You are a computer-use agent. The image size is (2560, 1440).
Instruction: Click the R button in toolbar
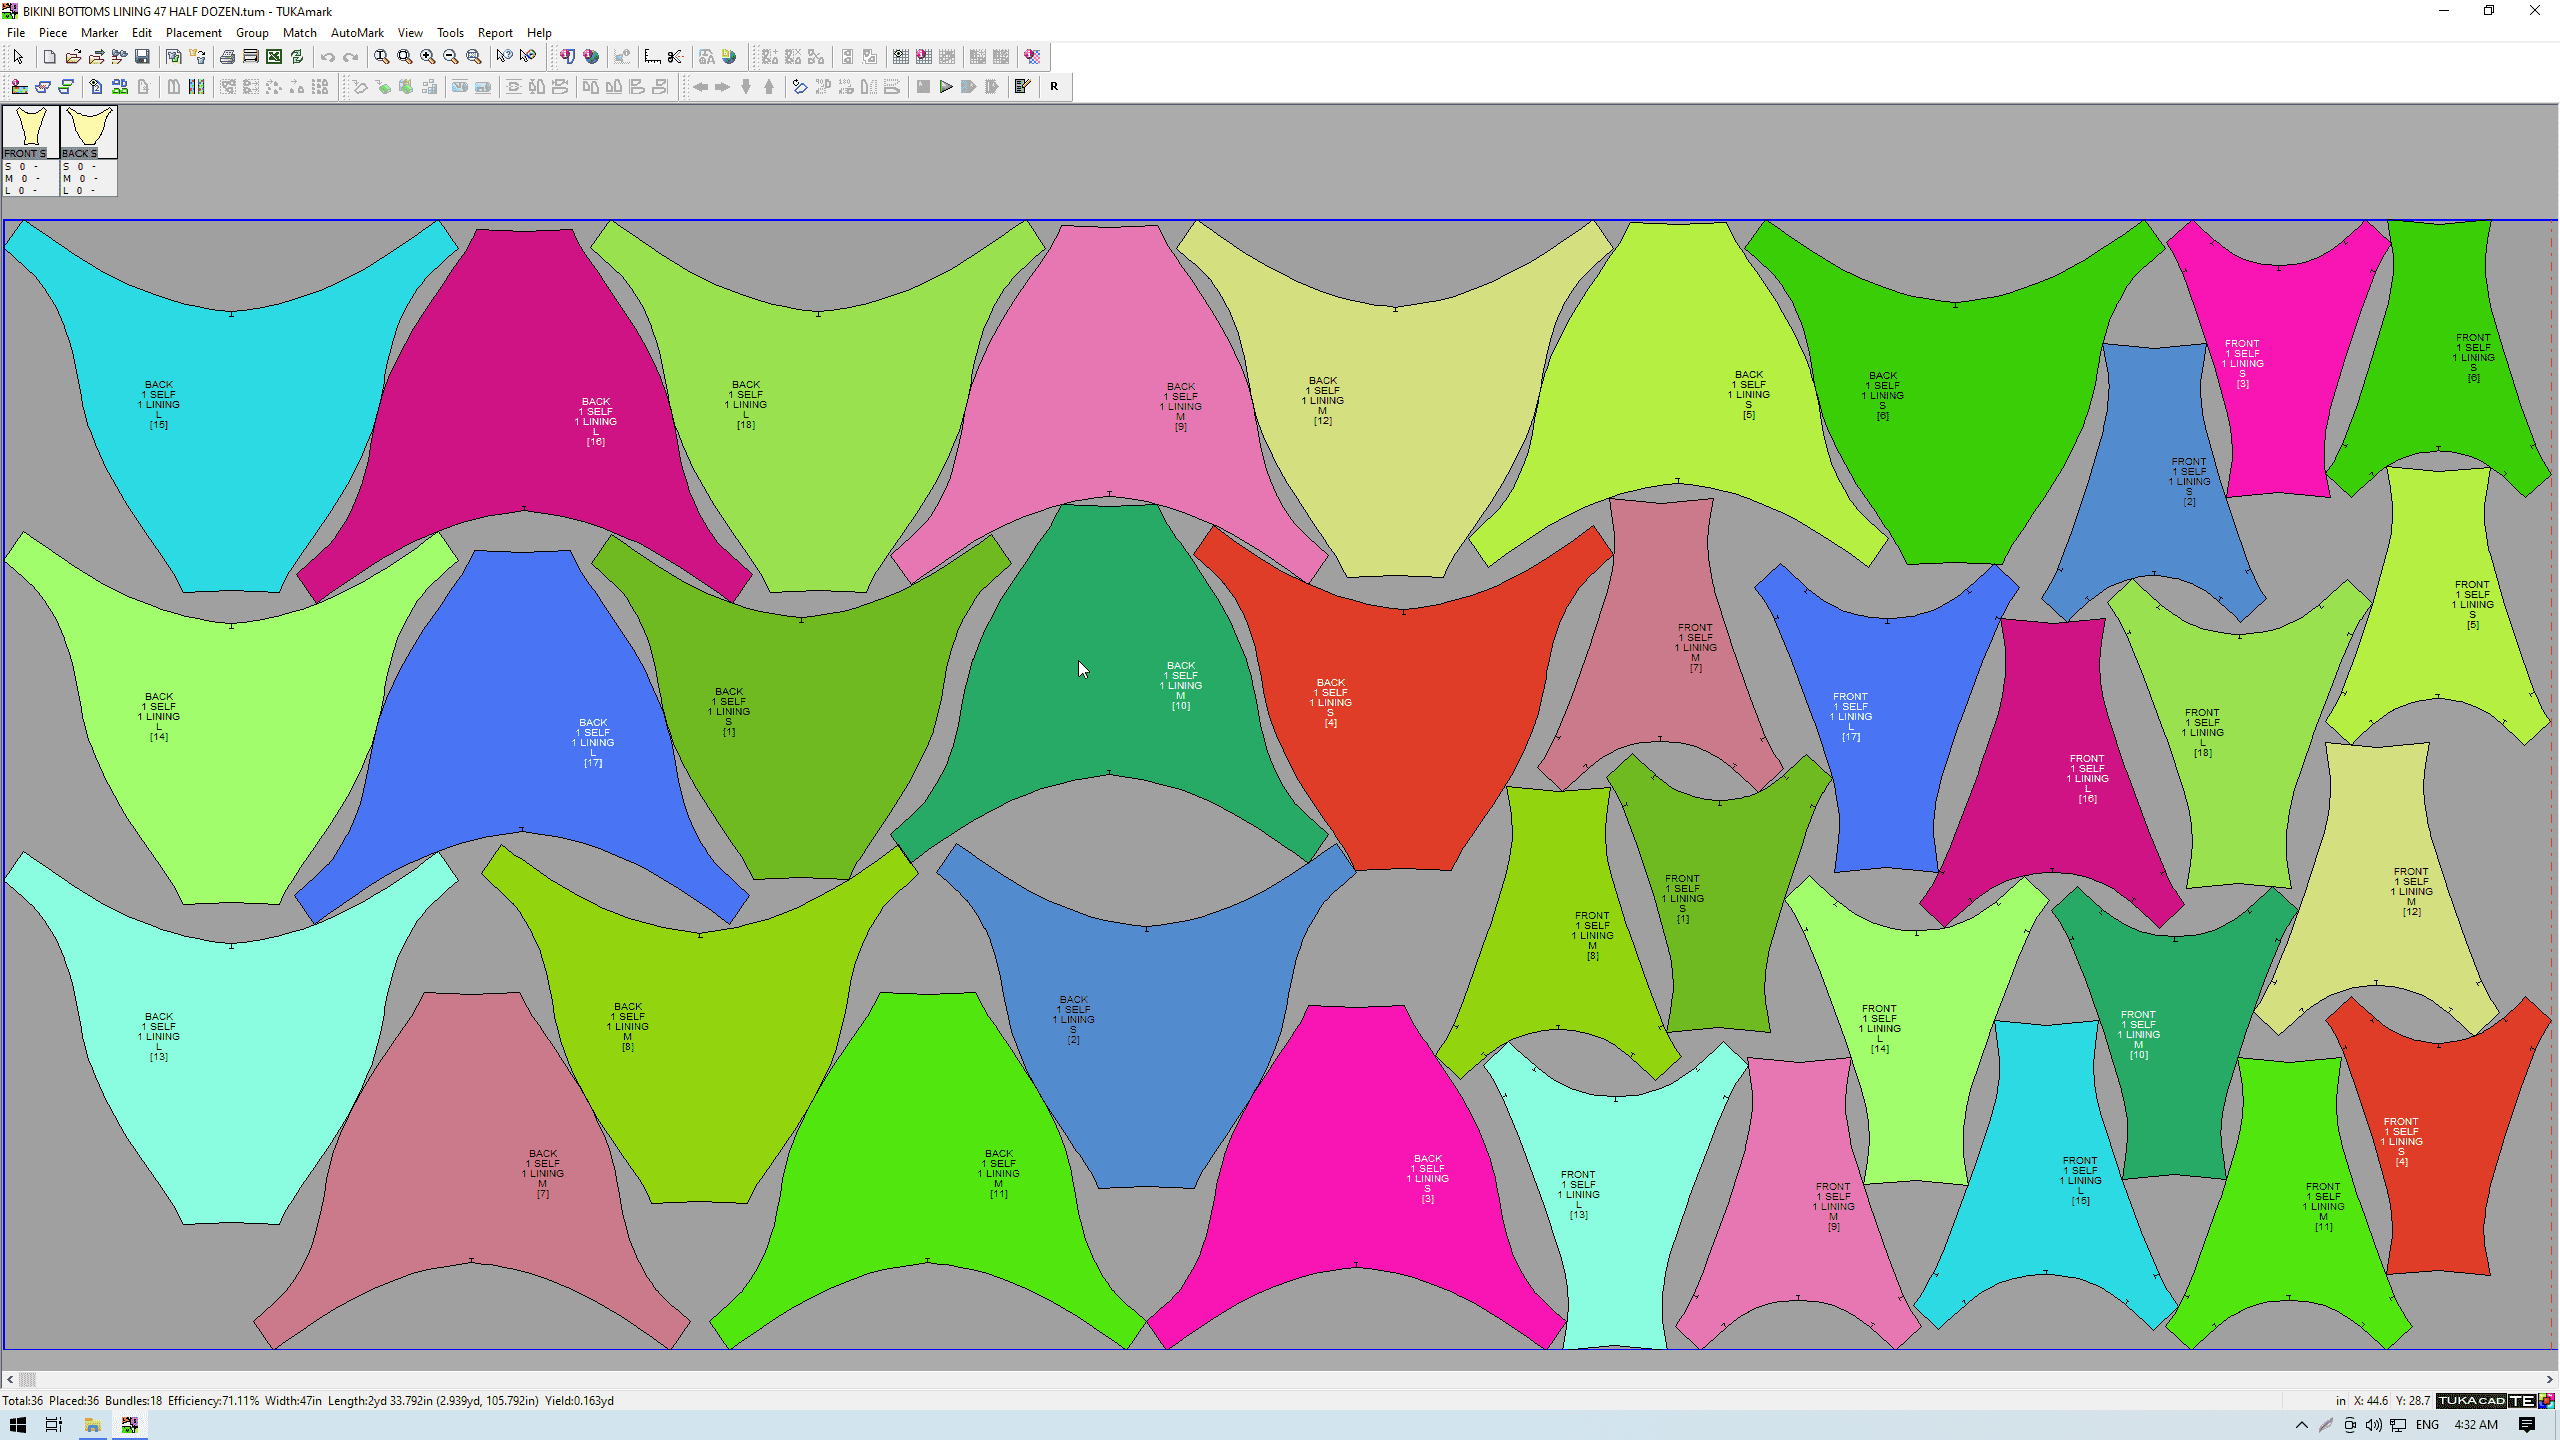[x=1054, y=87]
